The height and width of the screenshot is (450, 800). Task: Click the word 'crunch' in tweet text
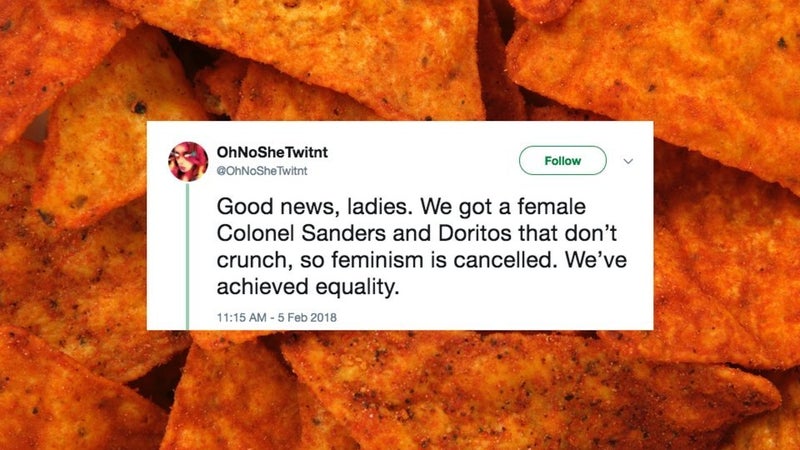(254, 260)
